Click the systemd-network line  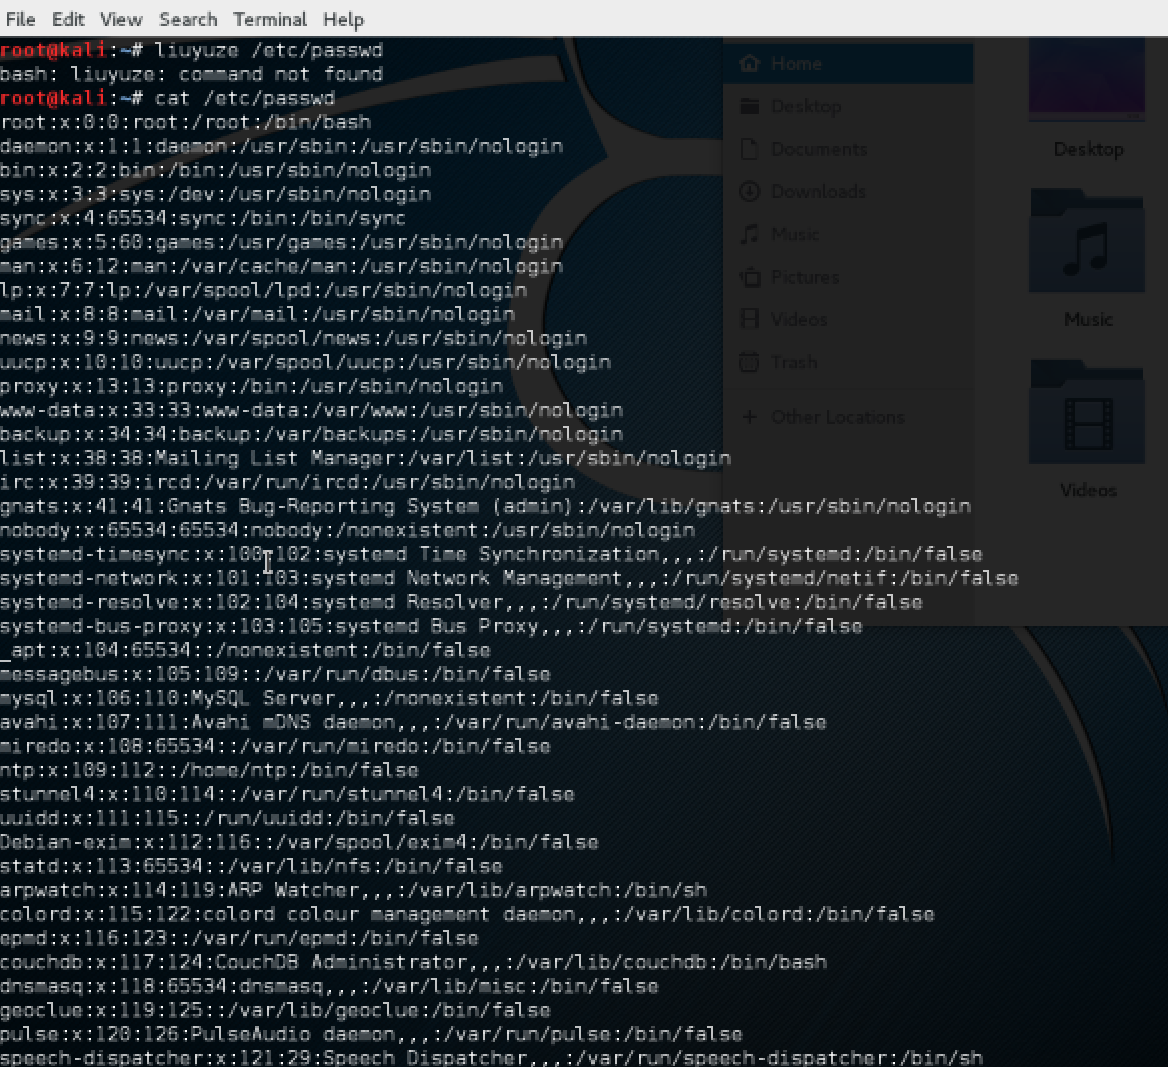tap(510, 578)
